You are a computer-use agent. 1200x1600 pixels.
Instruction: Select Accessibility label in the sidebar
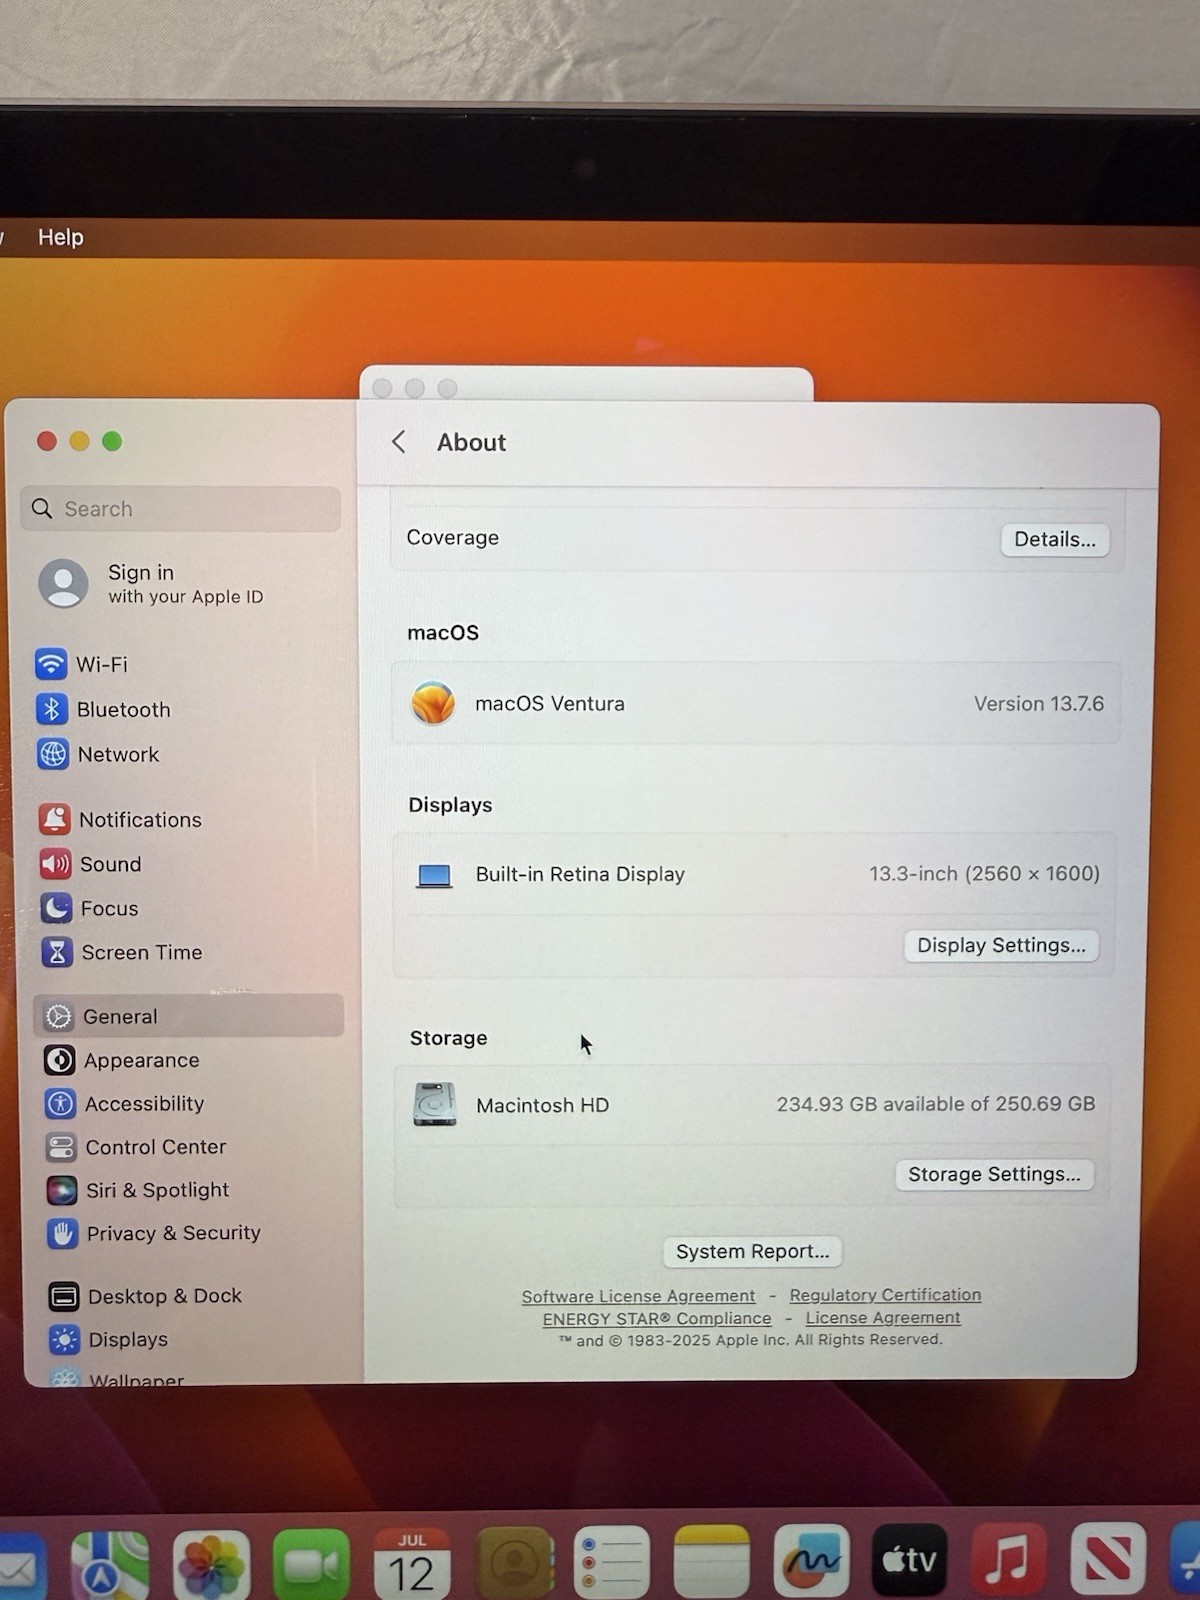click(x=144, y=1104)
